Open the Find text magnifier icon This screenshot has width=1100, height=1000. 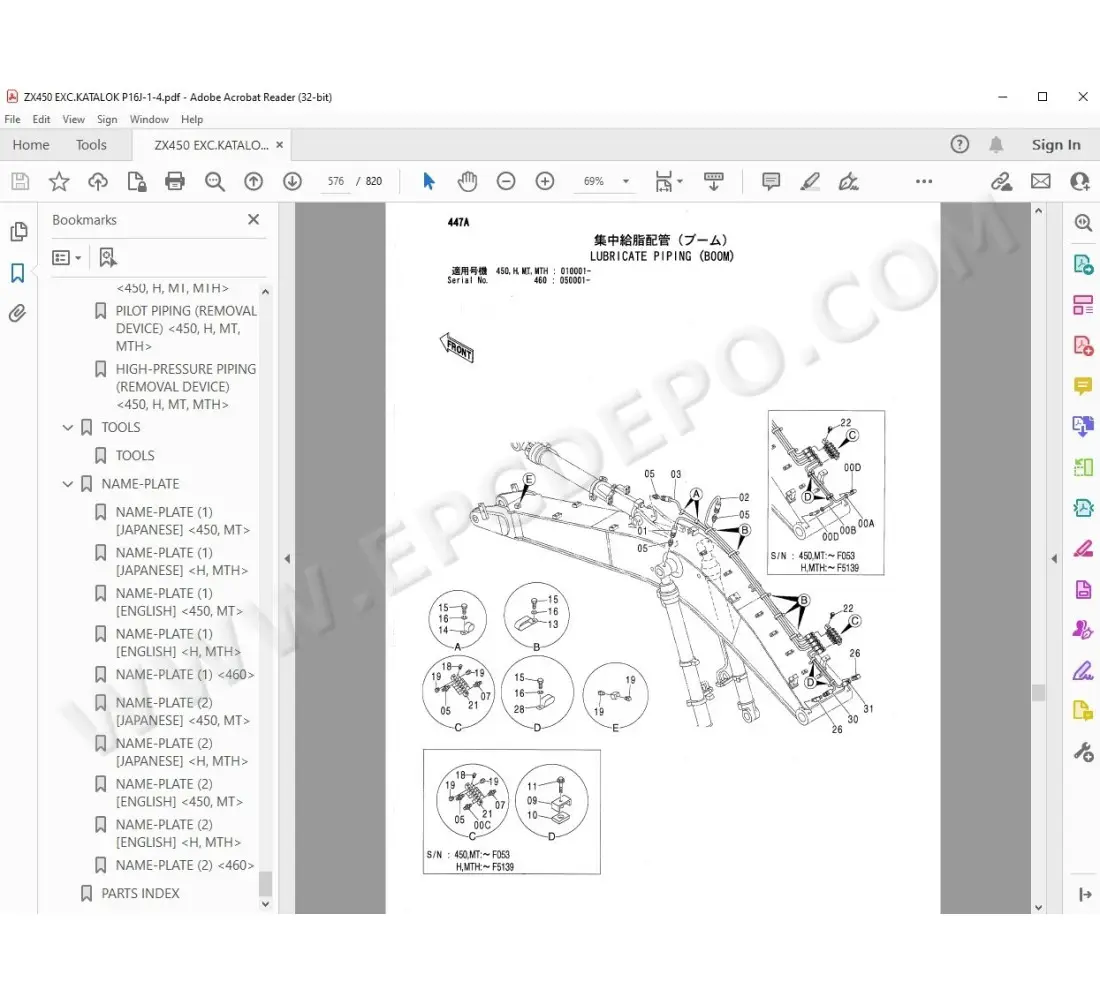point(215,182)
